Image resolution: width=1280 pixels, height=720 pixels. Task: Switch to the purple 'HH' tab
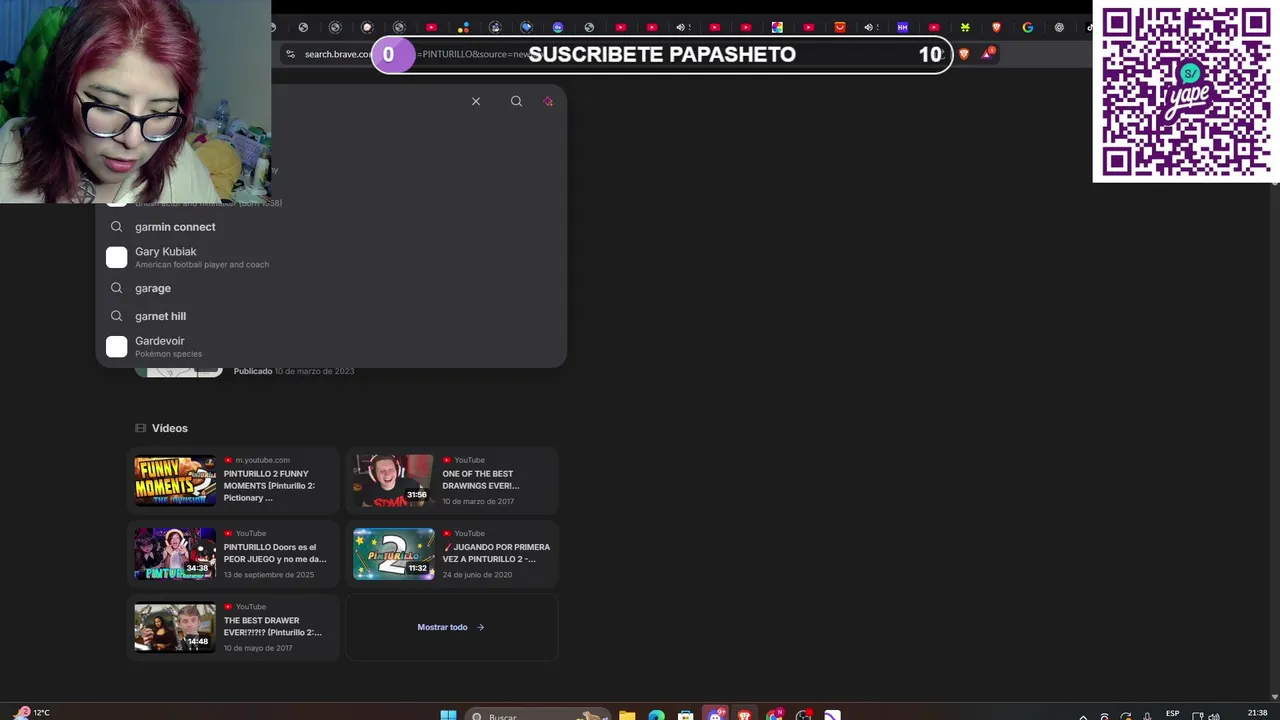tap(903, 27)
